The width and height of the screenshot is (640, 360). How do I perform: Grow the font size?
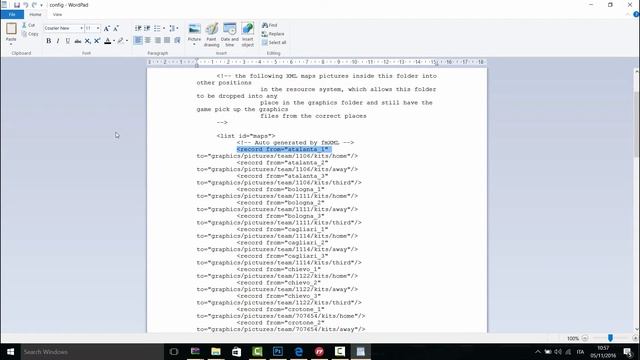(x=107, y=28)
